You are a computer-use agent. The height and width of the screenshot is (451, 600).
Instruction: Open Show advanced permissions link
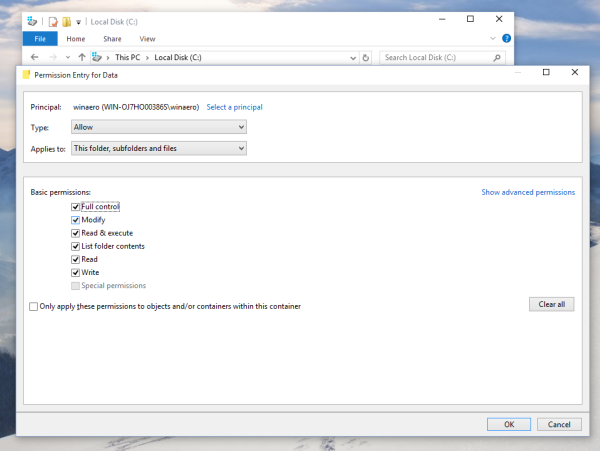(528, 192)
